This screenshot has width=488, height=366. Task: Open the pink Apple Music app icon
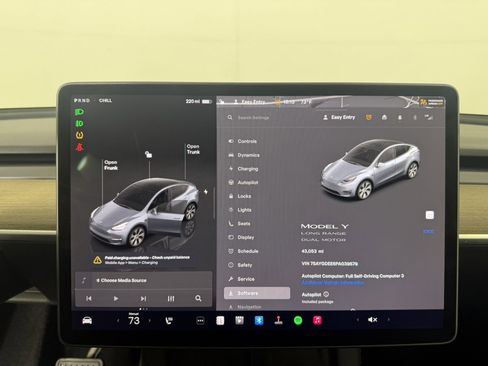point(317,321)
